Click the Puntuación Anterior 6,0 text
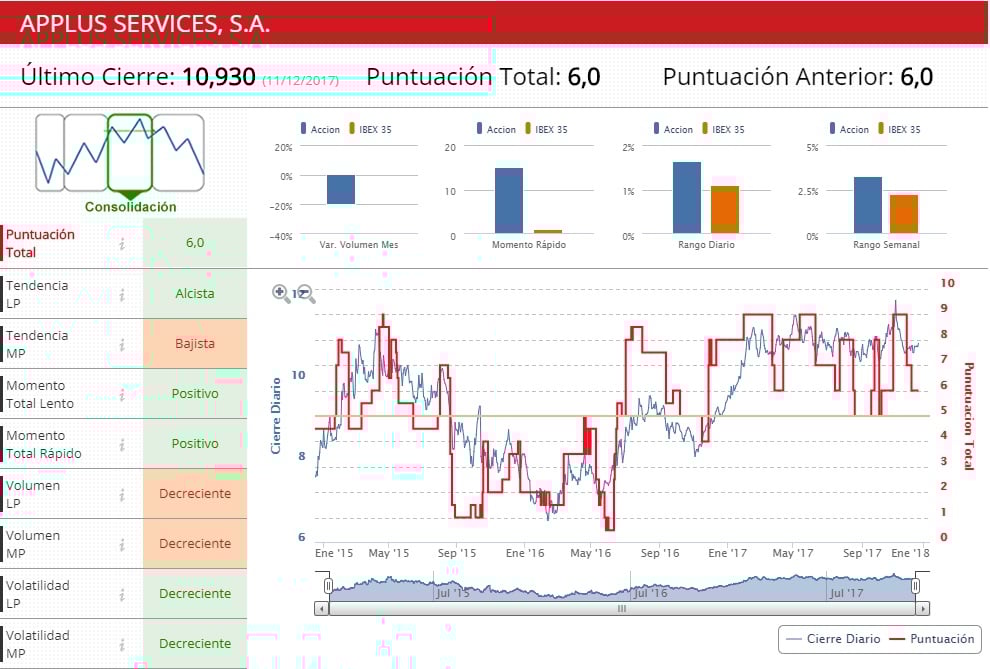The width and height of the screenshot is (990, 669). click(798, 77)
